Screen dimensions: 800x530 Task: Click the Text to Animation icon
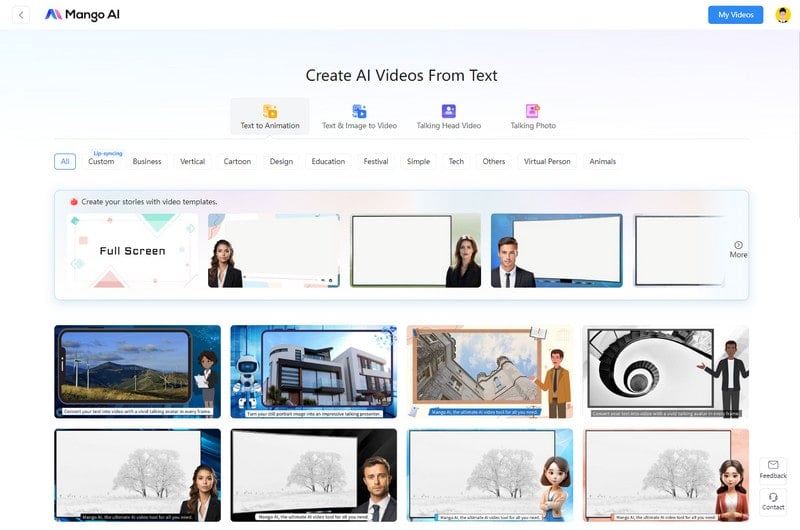click(x=270, y=111)
